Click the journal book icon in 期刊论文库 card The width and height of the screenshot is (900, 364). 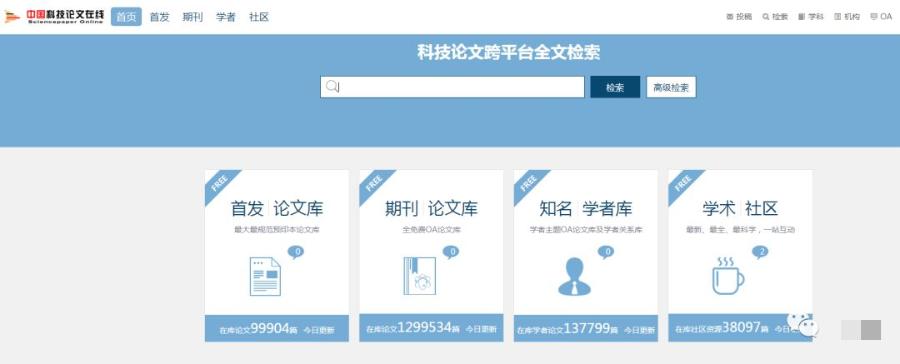click(x=420, y=276)
